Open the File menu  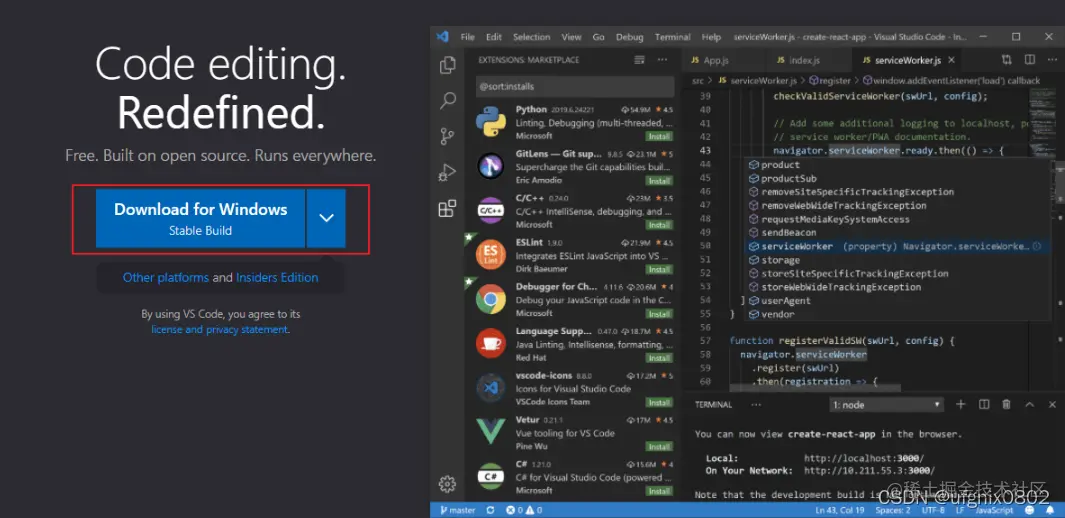point(467,37)
